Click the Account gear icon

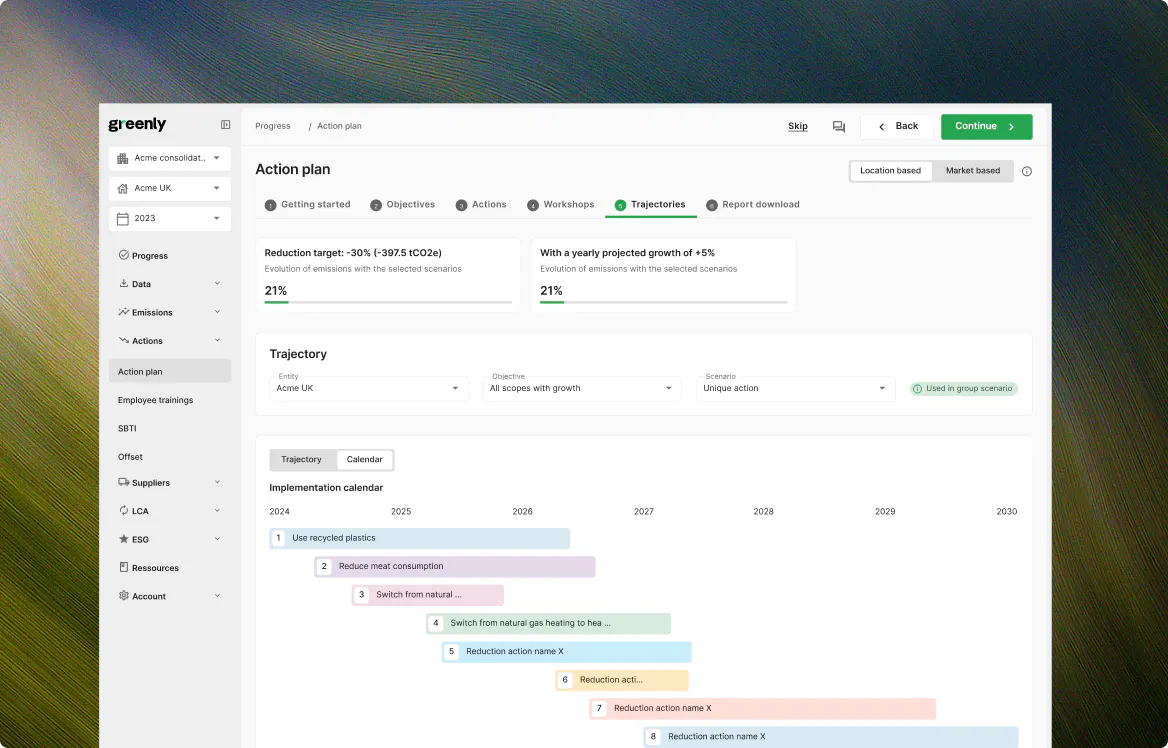point(124,595)
